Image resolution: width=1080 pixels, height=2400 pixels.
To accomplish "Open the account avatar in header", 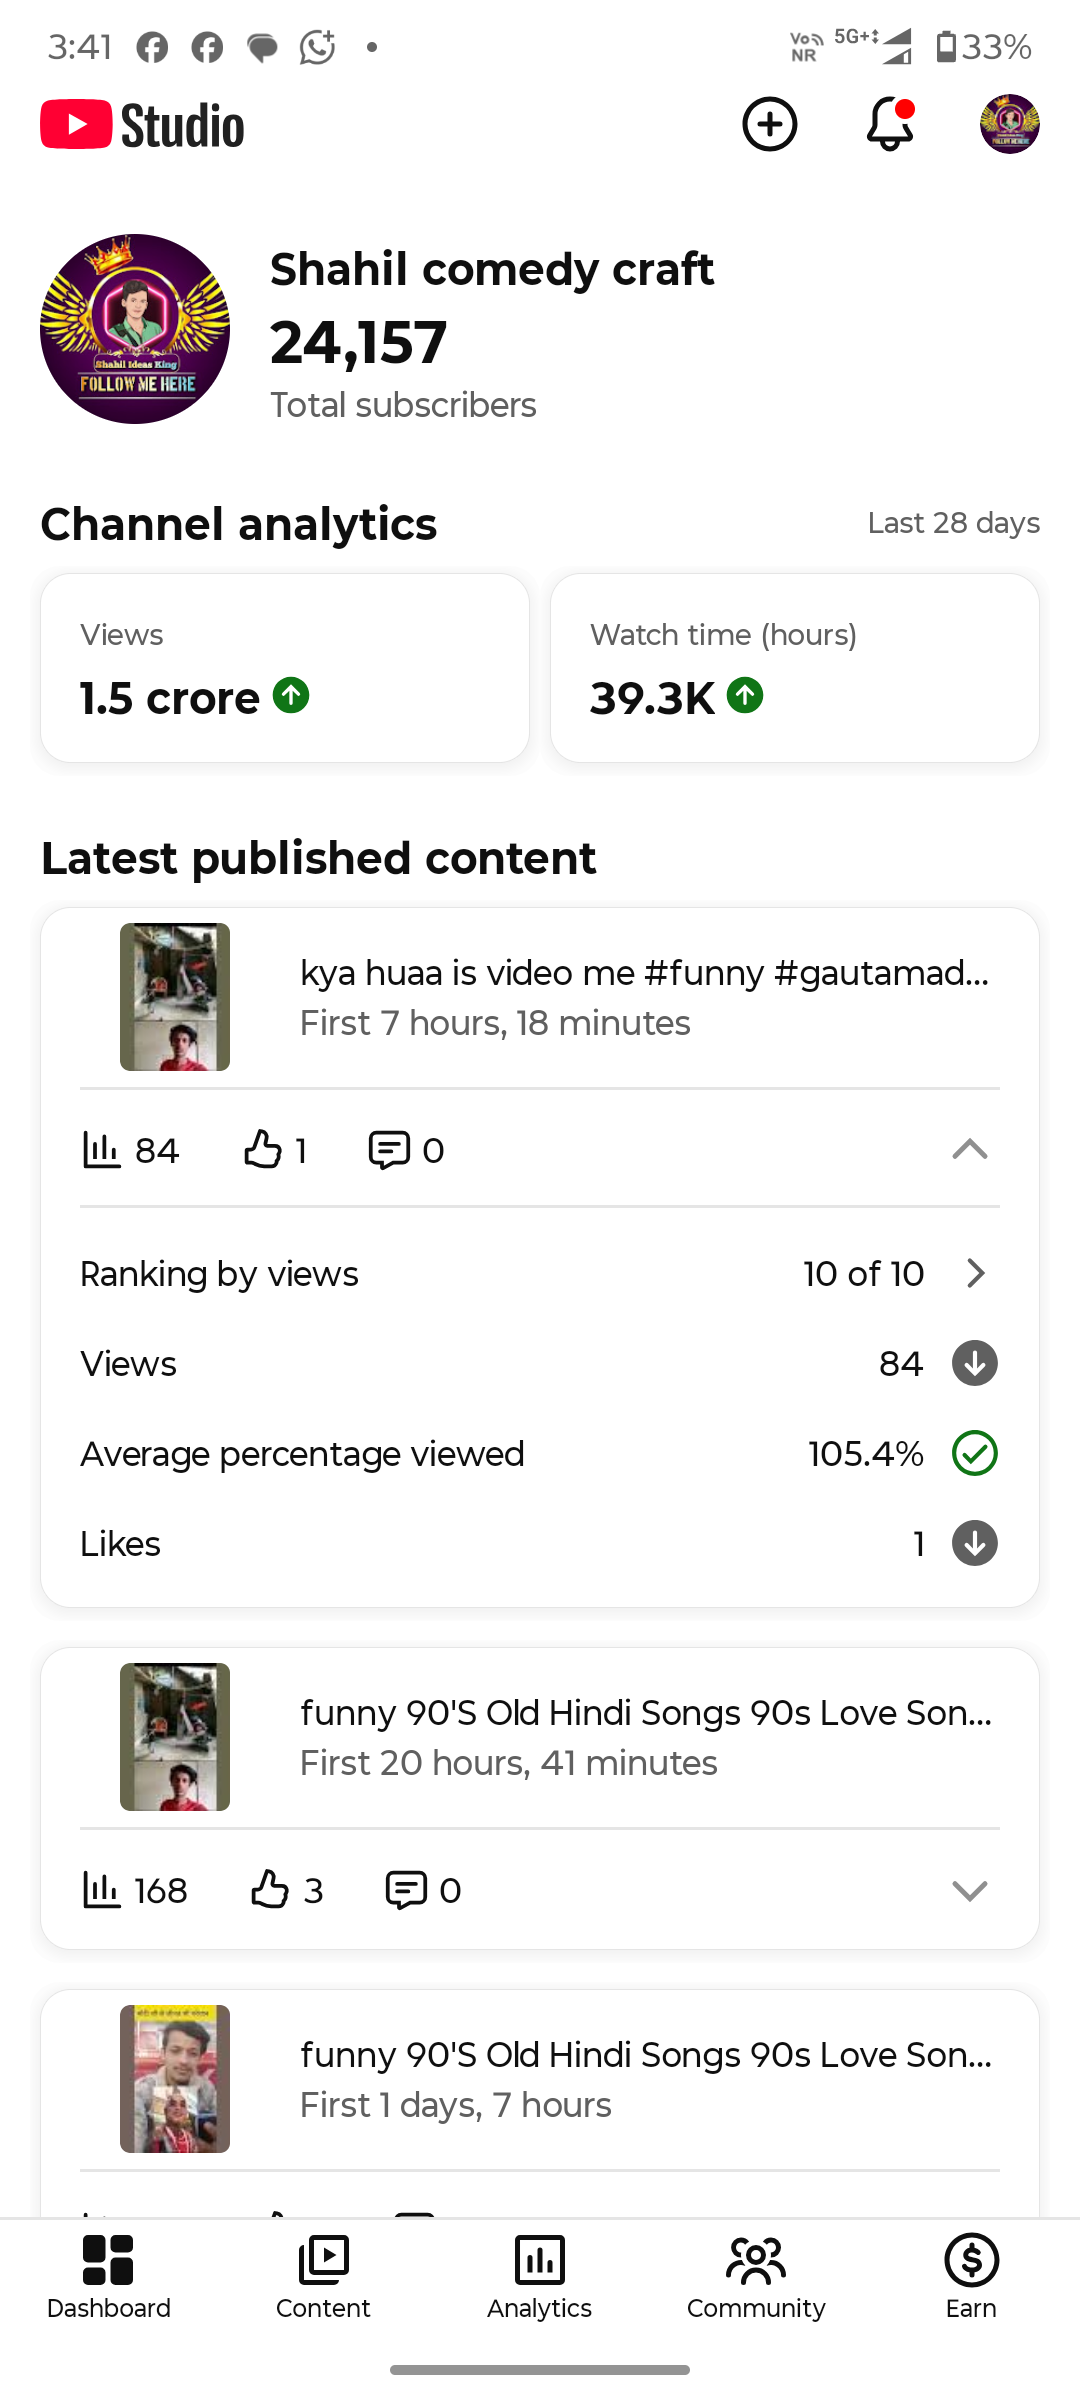I will (x=1009, y=125).
